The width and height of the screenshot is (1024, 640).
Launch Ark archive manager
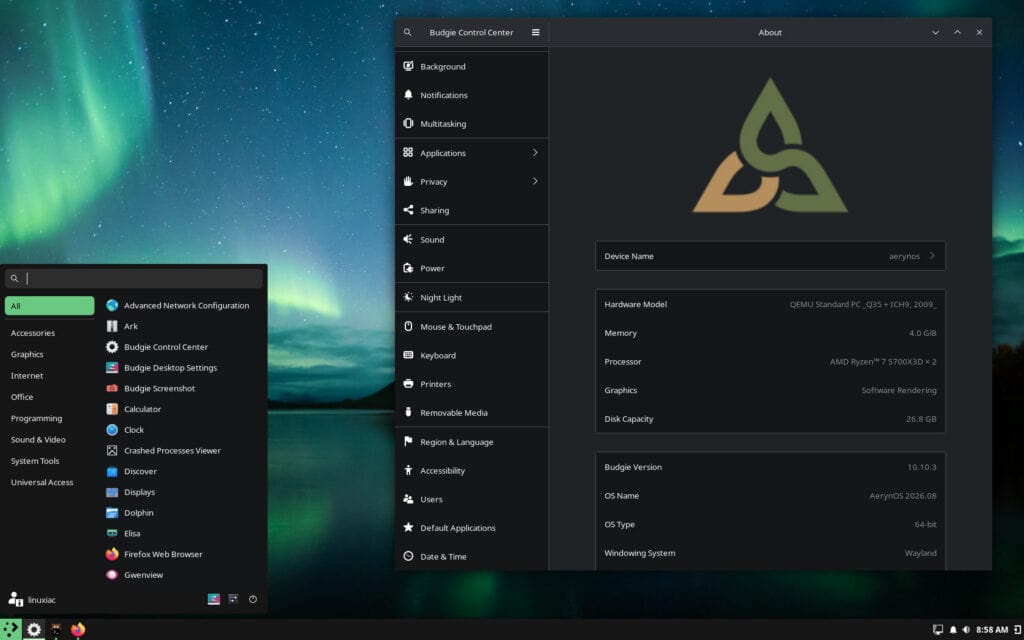(183, 327)
